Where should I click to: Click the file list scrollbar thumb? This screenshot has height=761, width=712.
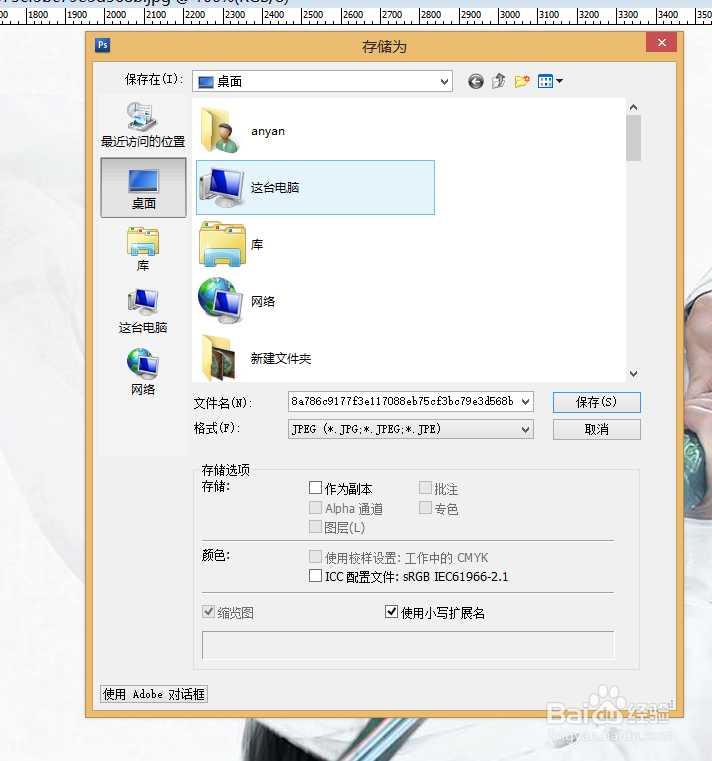coord(633,138)
